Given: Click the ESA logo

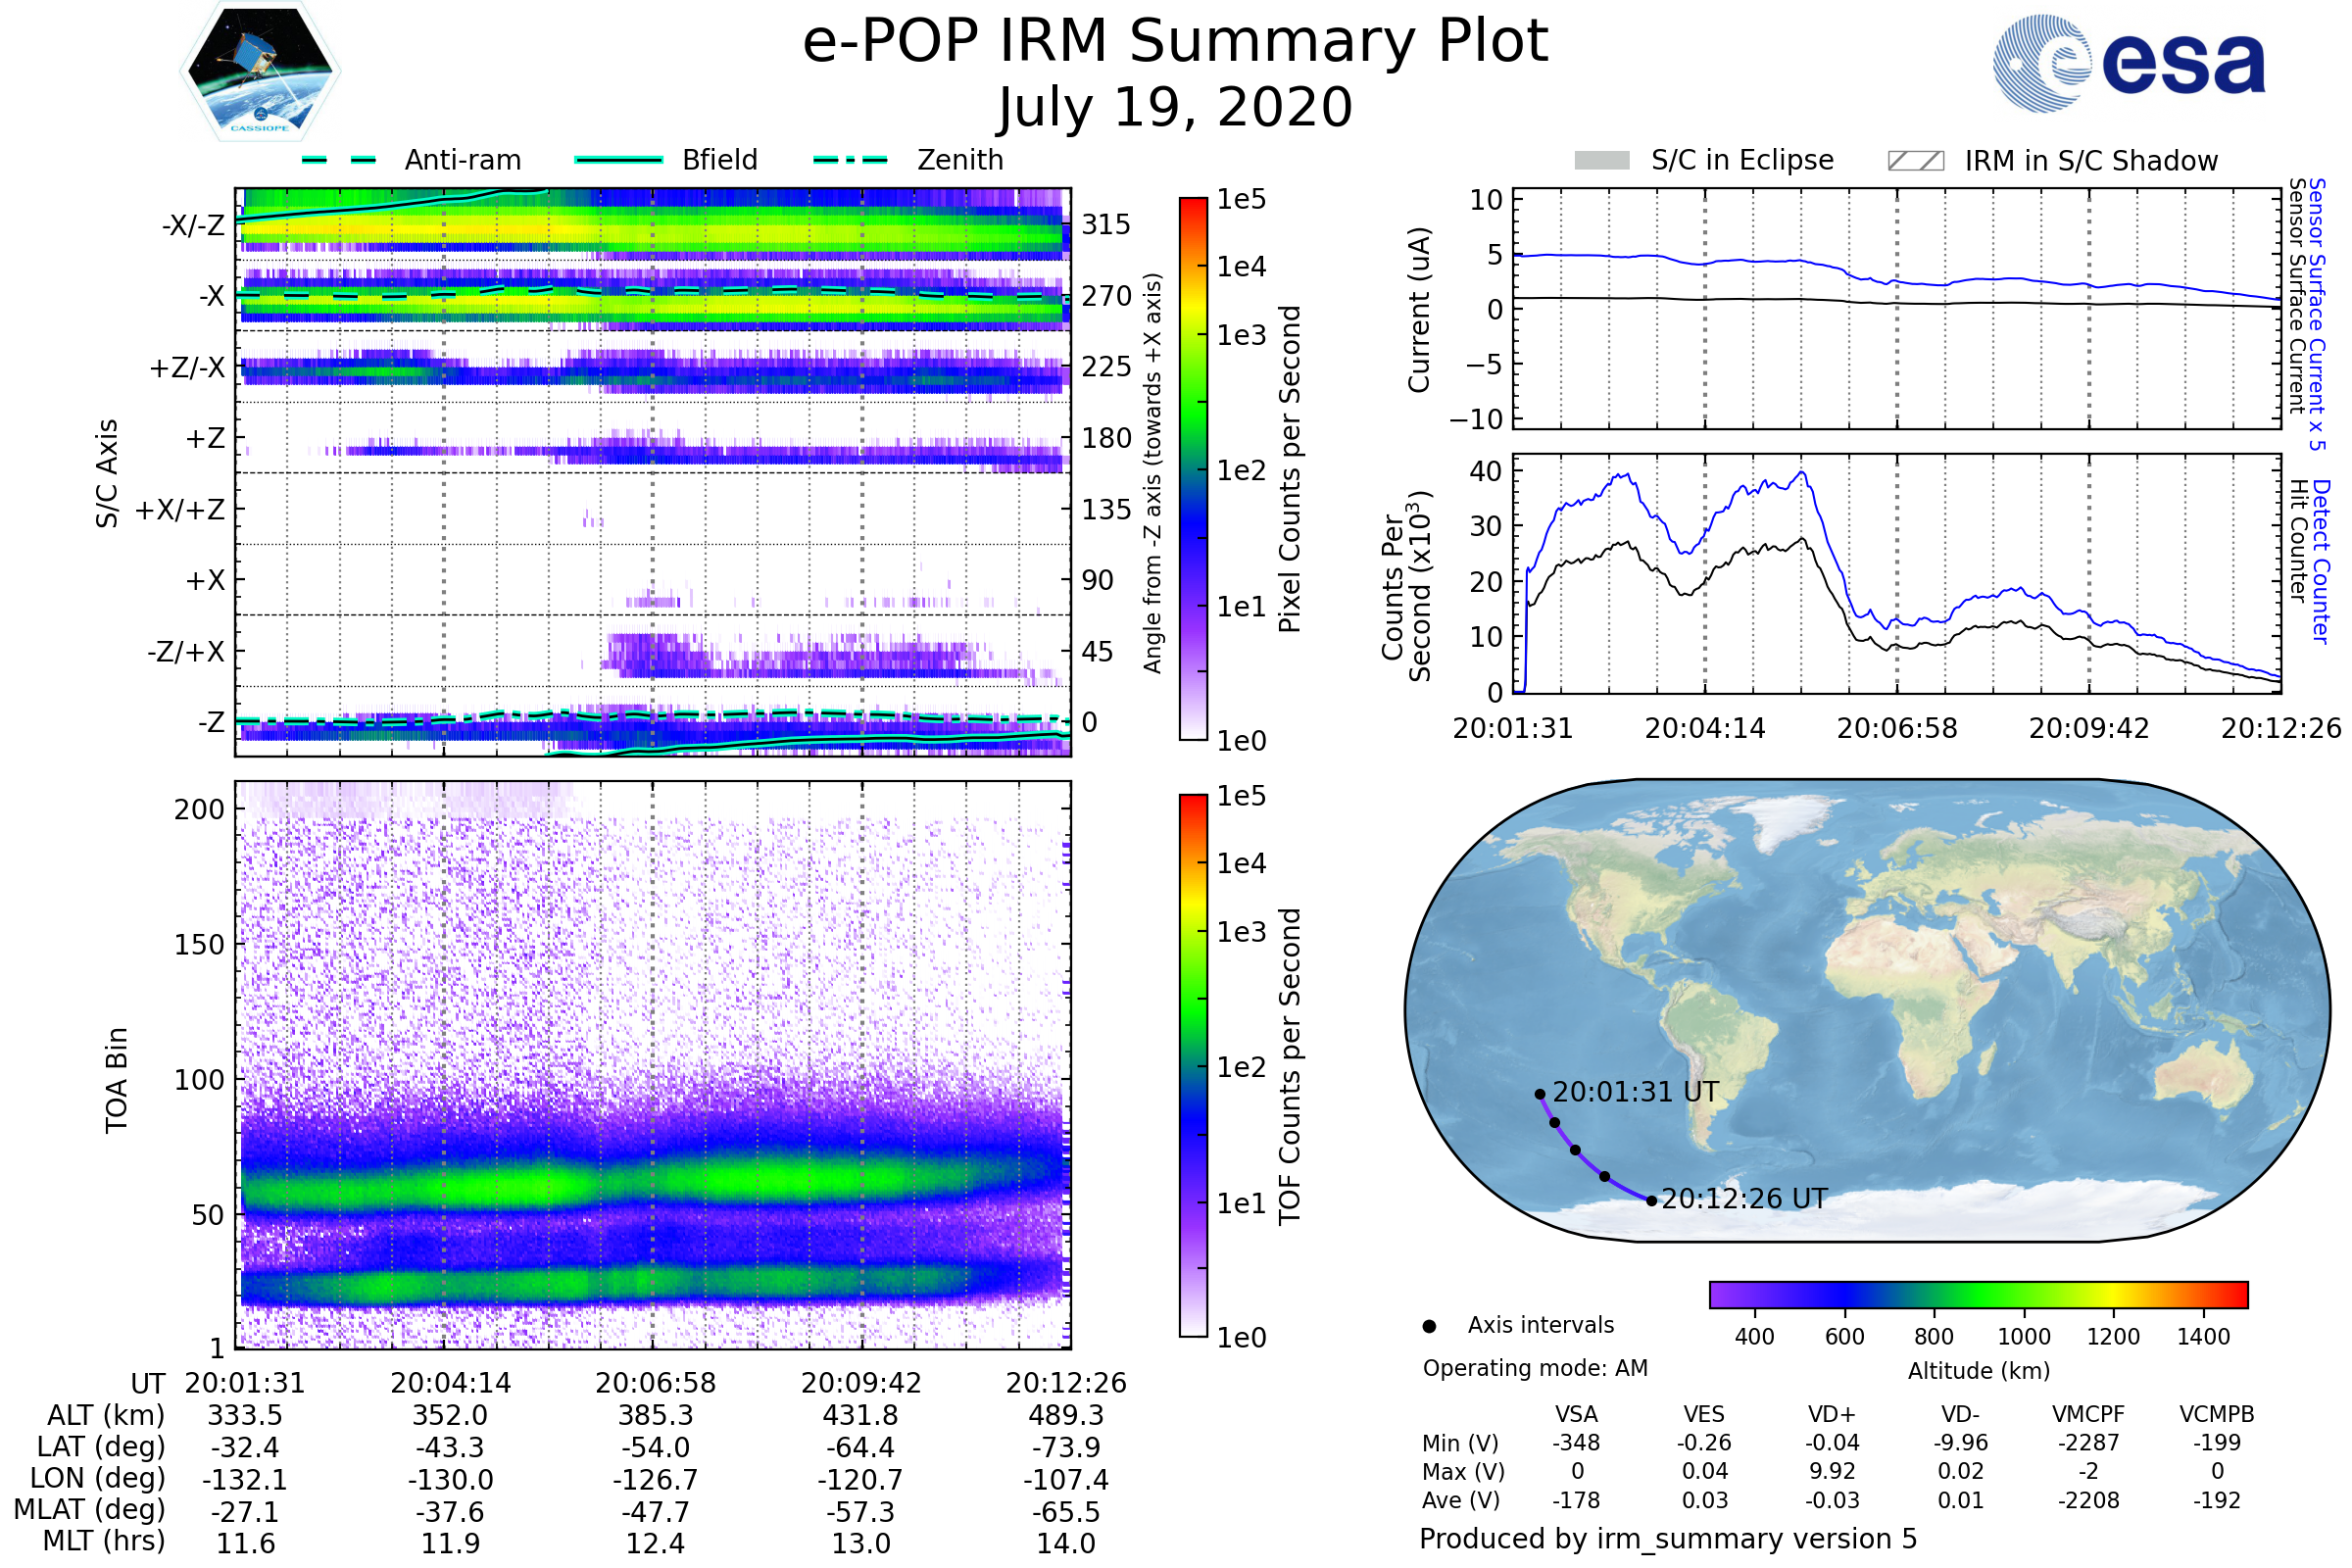Looking at the screenshot, I should 2129,62.
